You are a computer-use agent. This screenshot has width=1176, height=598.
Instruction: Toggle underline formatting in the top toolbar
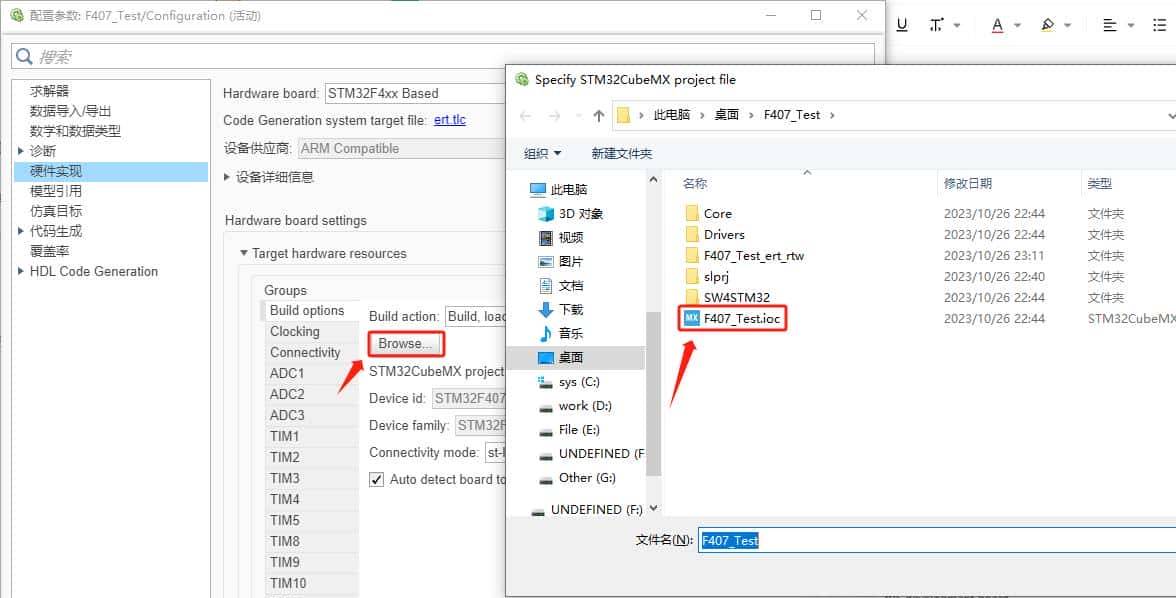coord(901,22)
